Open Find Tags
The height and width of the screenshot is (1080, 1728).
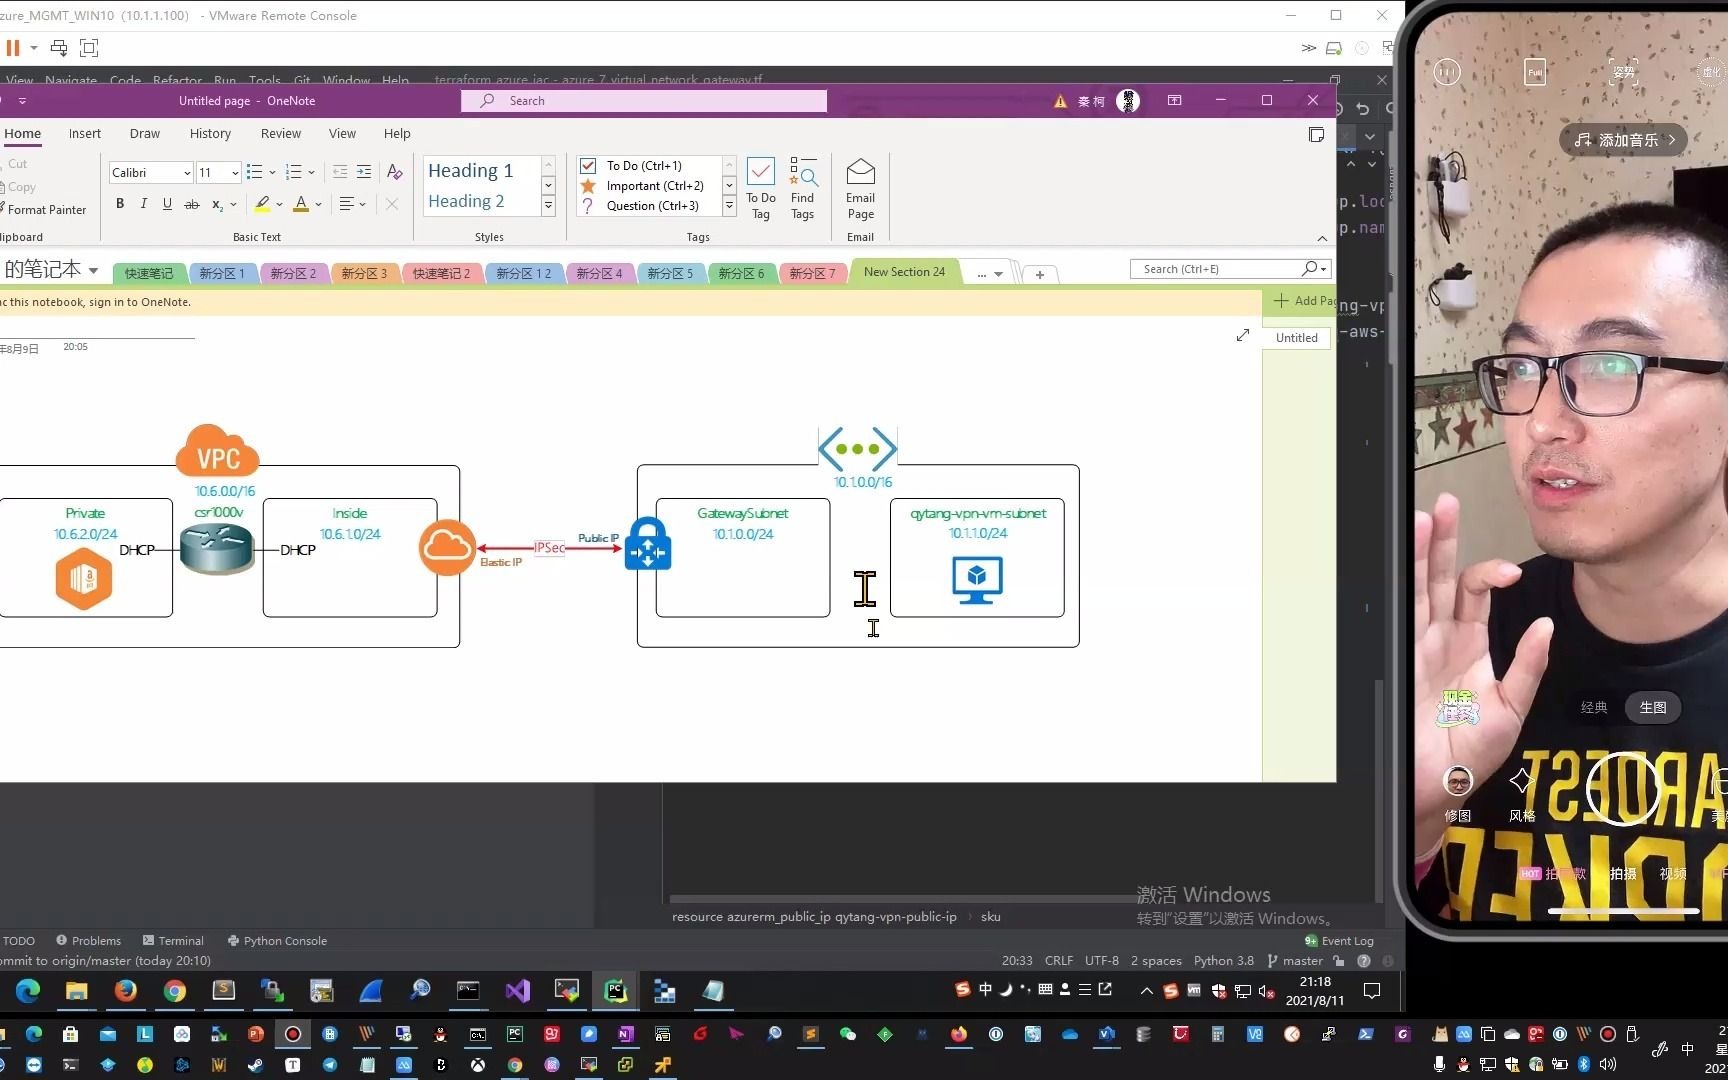803,188
